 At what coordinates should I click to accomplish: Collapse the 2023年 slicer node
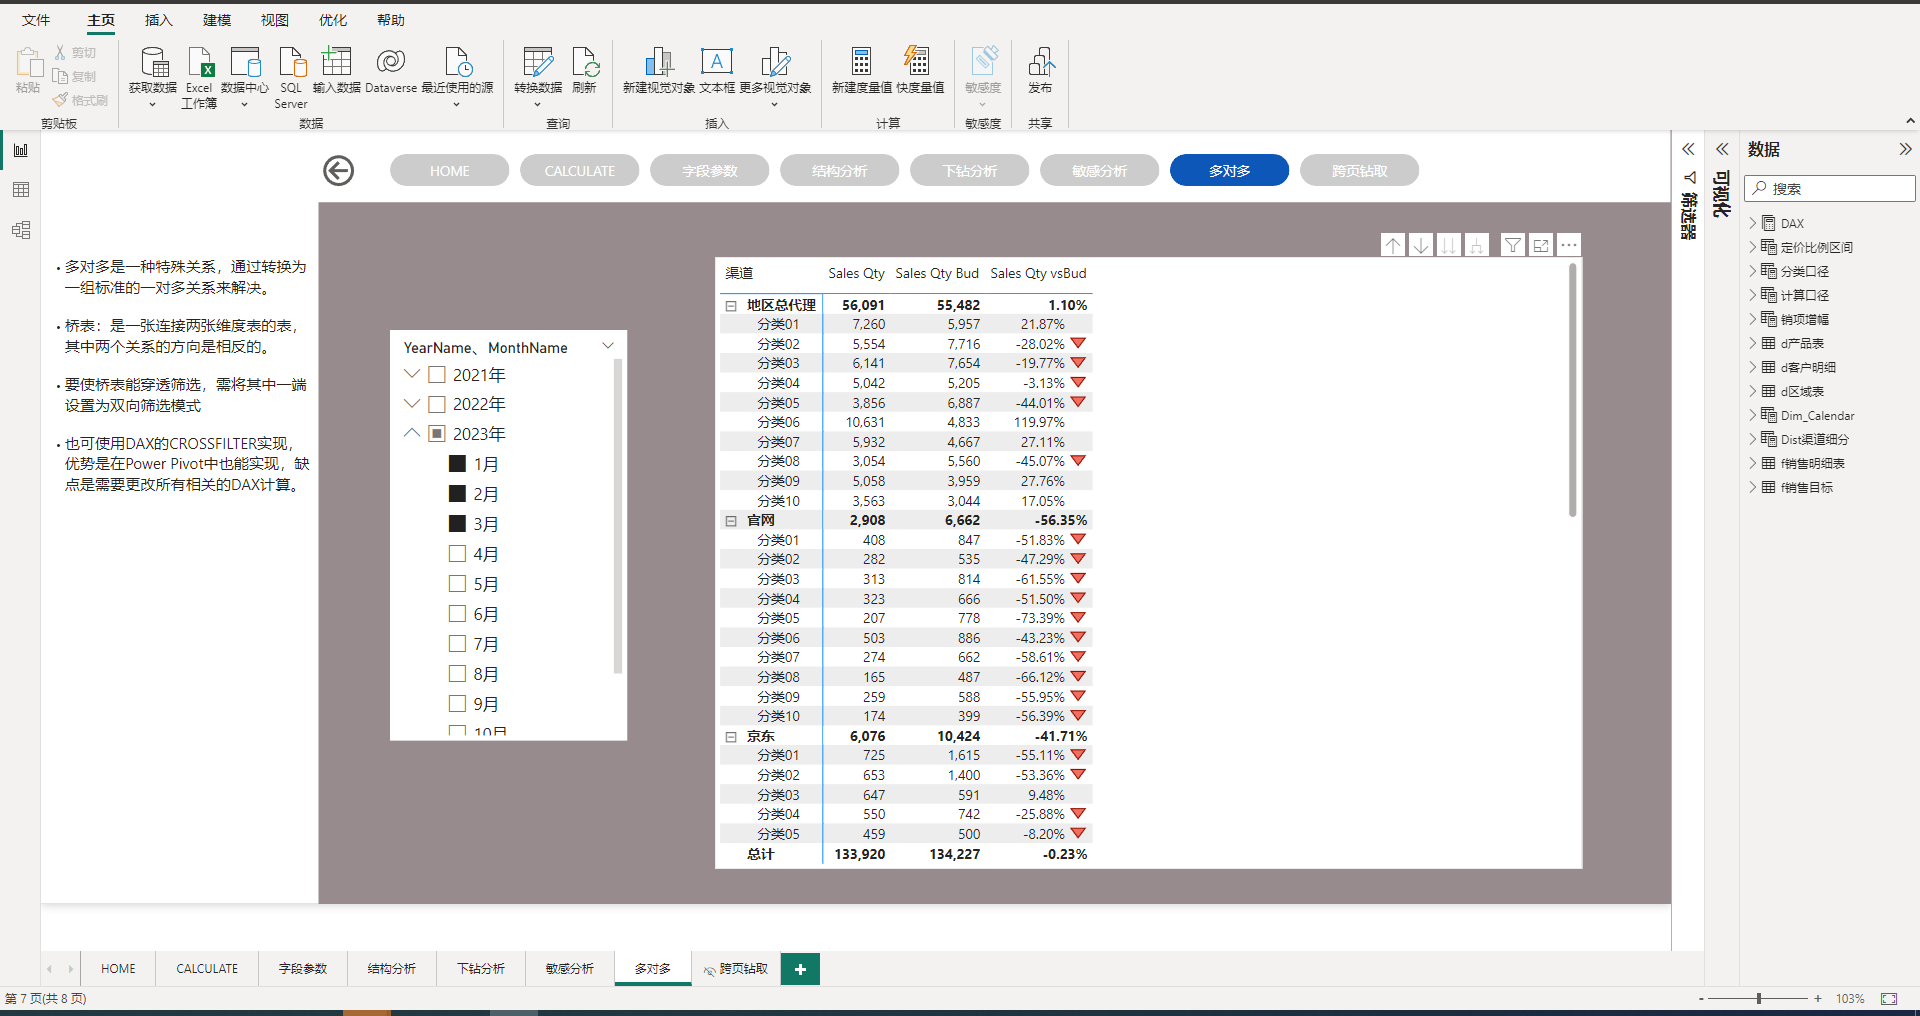412,433
